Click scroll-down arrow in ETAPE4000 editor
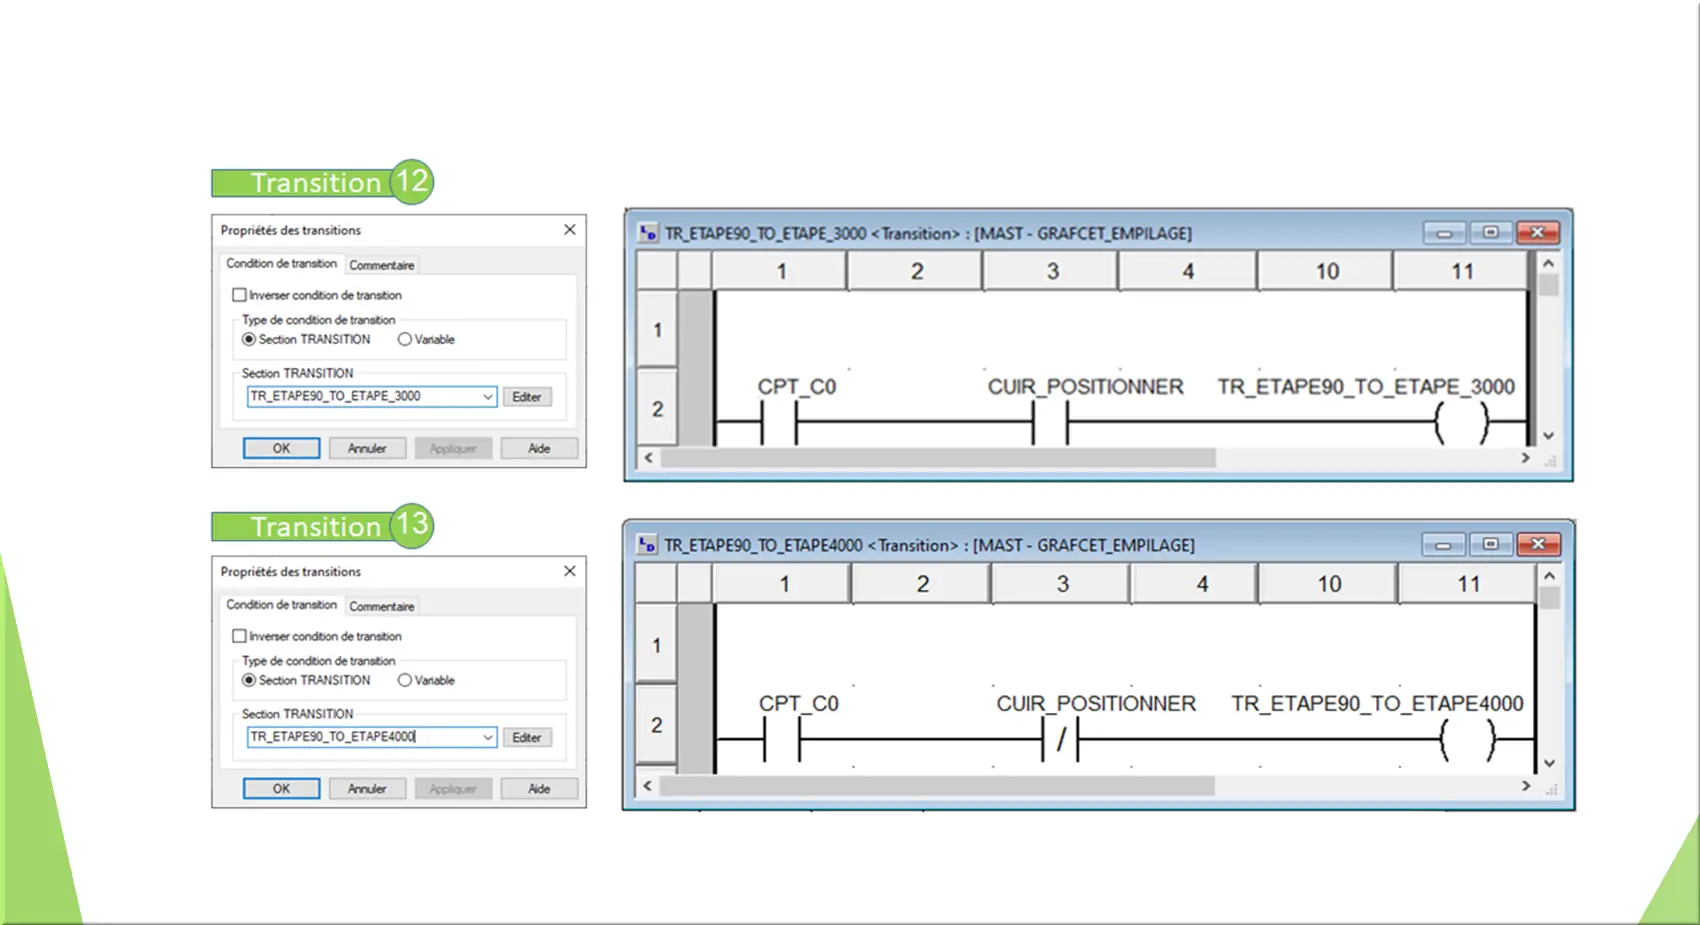 point(1549,763)
